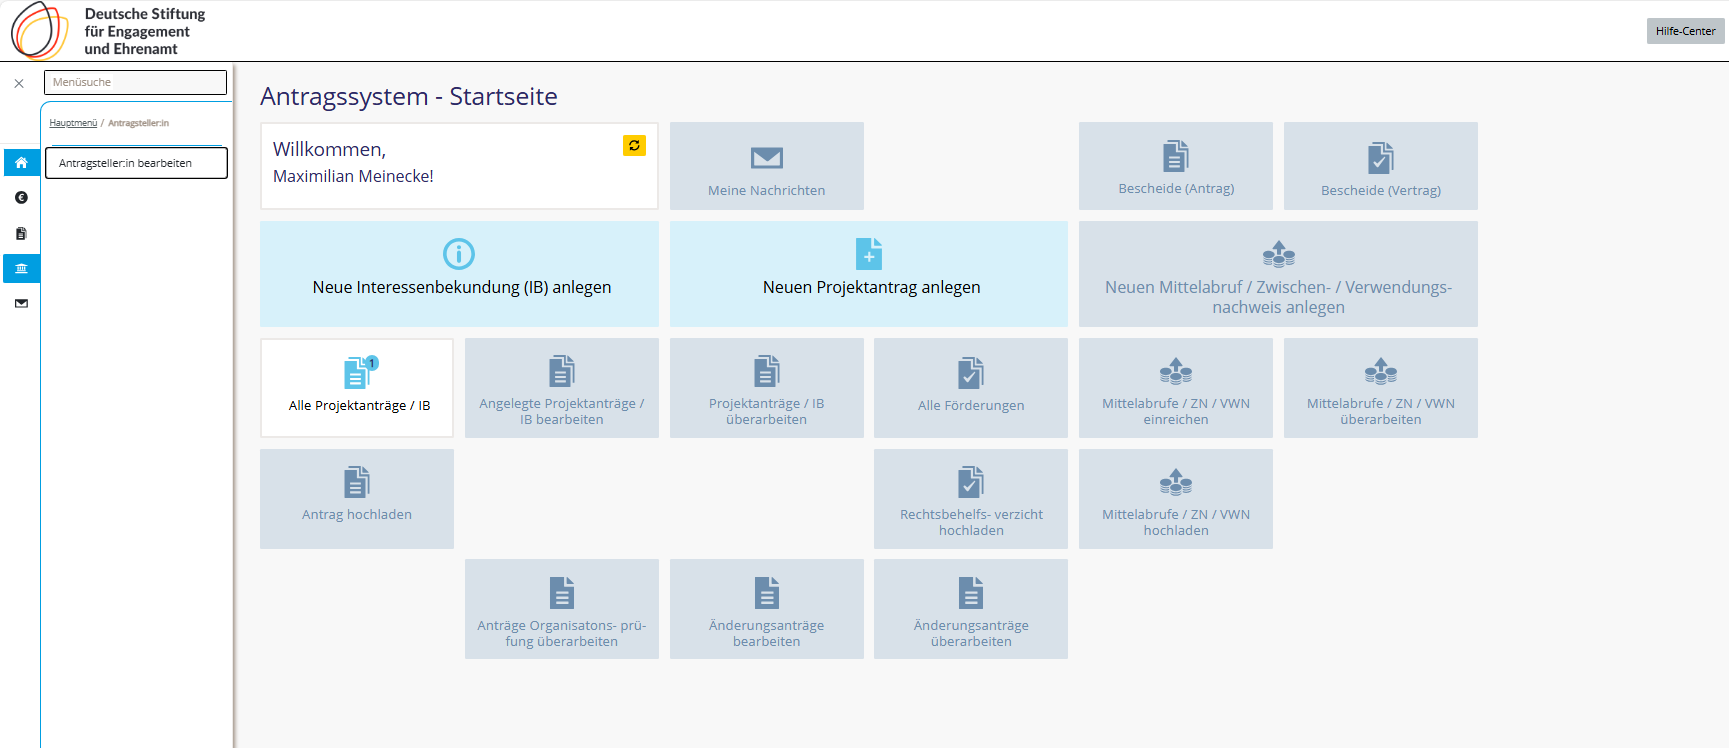Open the Alle Förderungen tile
1729x748 pixels.
[970, 388]
